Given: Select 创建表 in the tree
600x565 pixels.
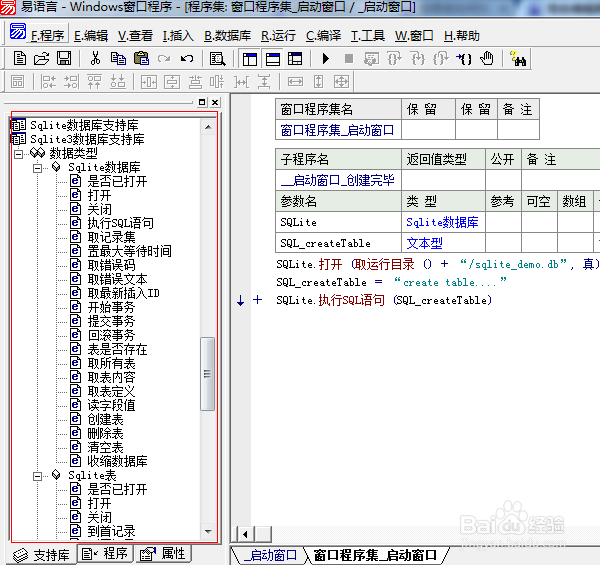Looking at the screenshot, I should (x=105, y=419).
